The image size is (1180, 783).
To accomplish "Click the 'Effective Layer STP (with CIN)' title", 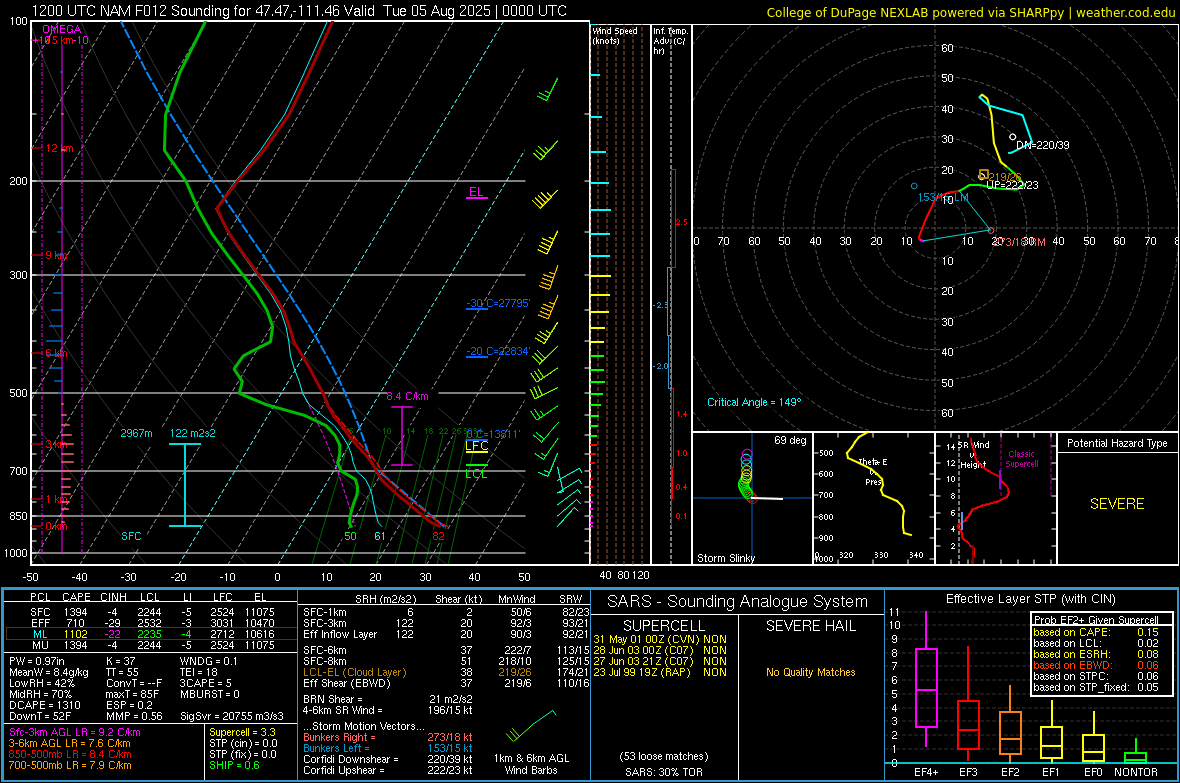I will pyautogui.click(x=1030, y=599).
